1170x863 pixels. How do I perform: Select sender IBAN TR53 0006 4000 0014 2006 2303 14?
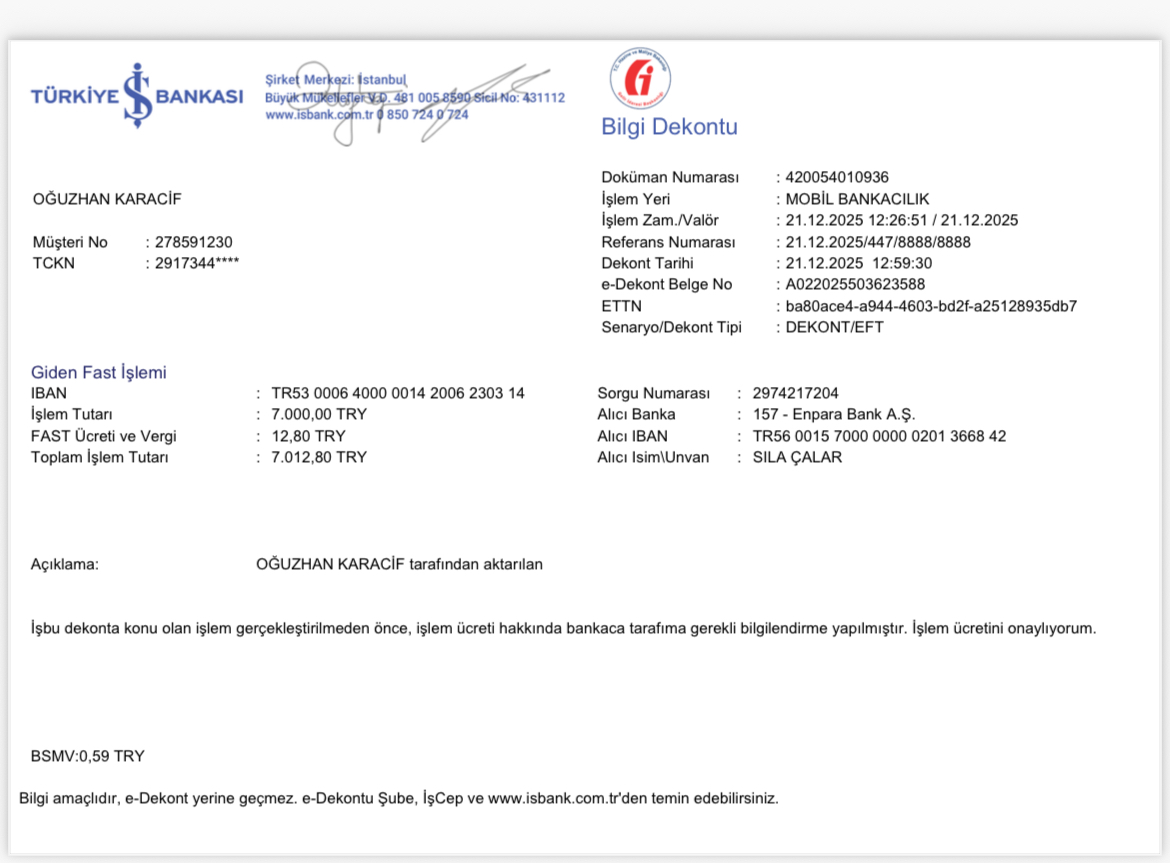tap(398, 393)
